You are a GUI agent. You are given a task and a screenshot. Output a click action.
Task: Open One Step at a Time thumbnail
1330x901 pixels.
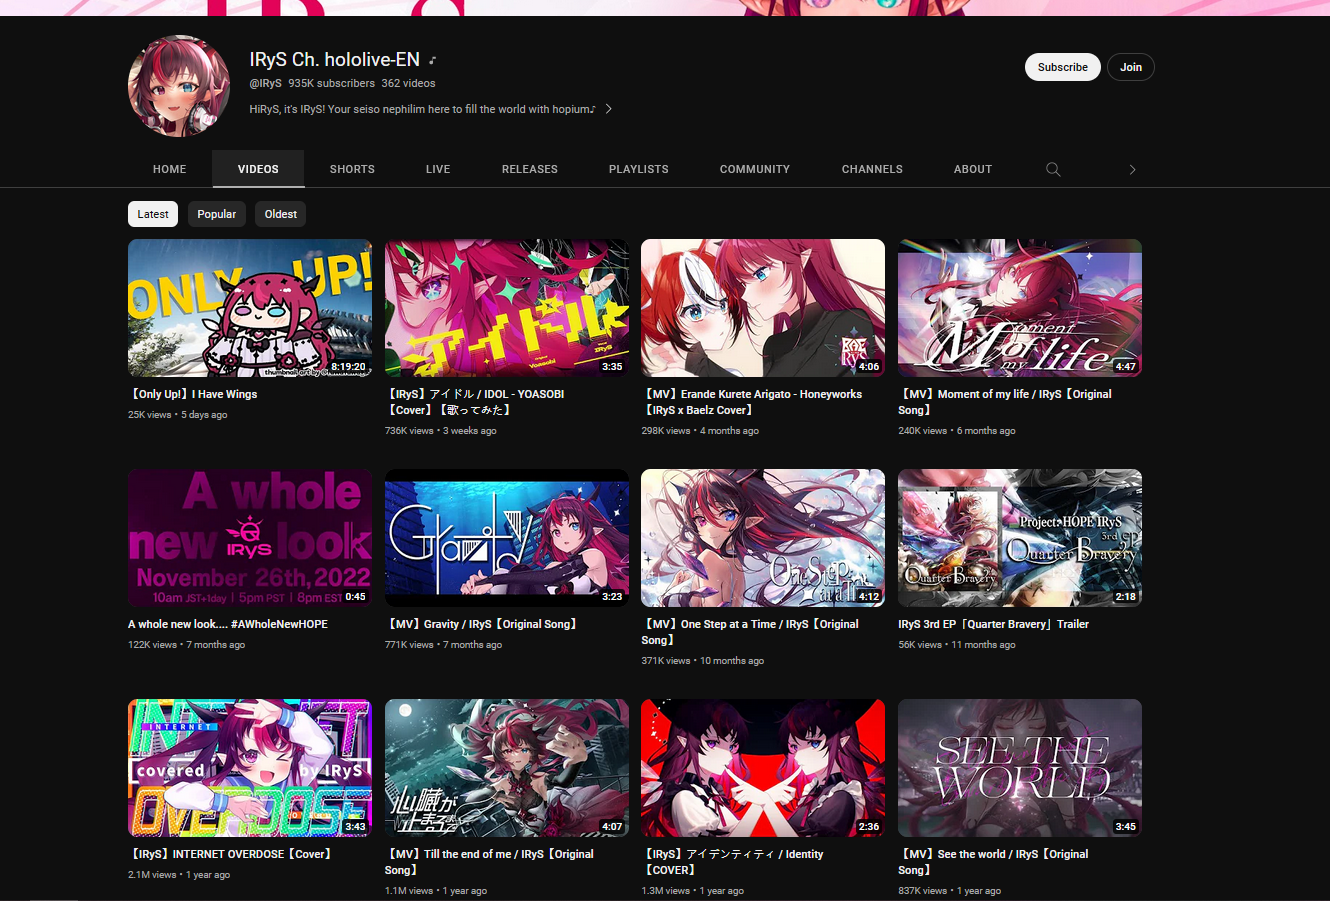pyautogui.click(x=763, y=538)
